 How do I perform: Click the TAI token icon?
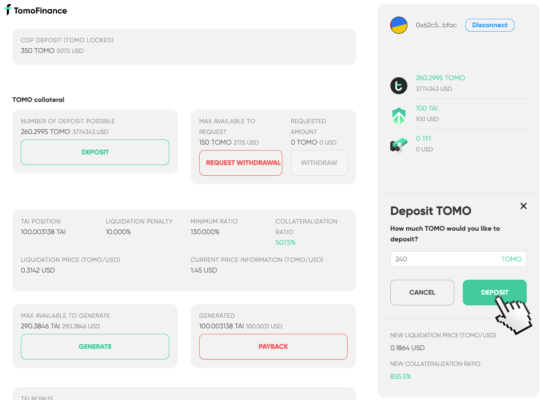(x=399, y=115)
